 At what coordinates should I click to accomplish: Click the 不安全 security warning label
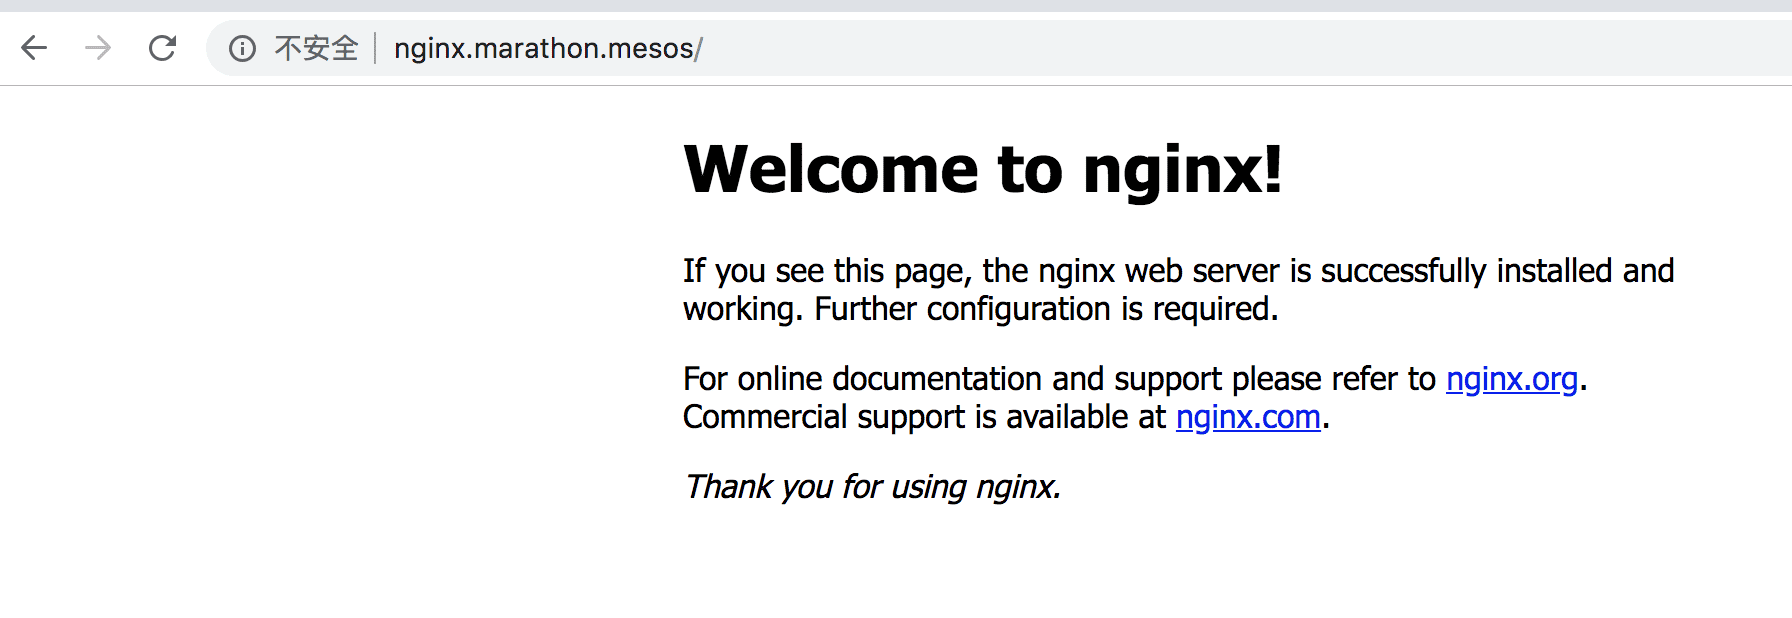[316, 48]
